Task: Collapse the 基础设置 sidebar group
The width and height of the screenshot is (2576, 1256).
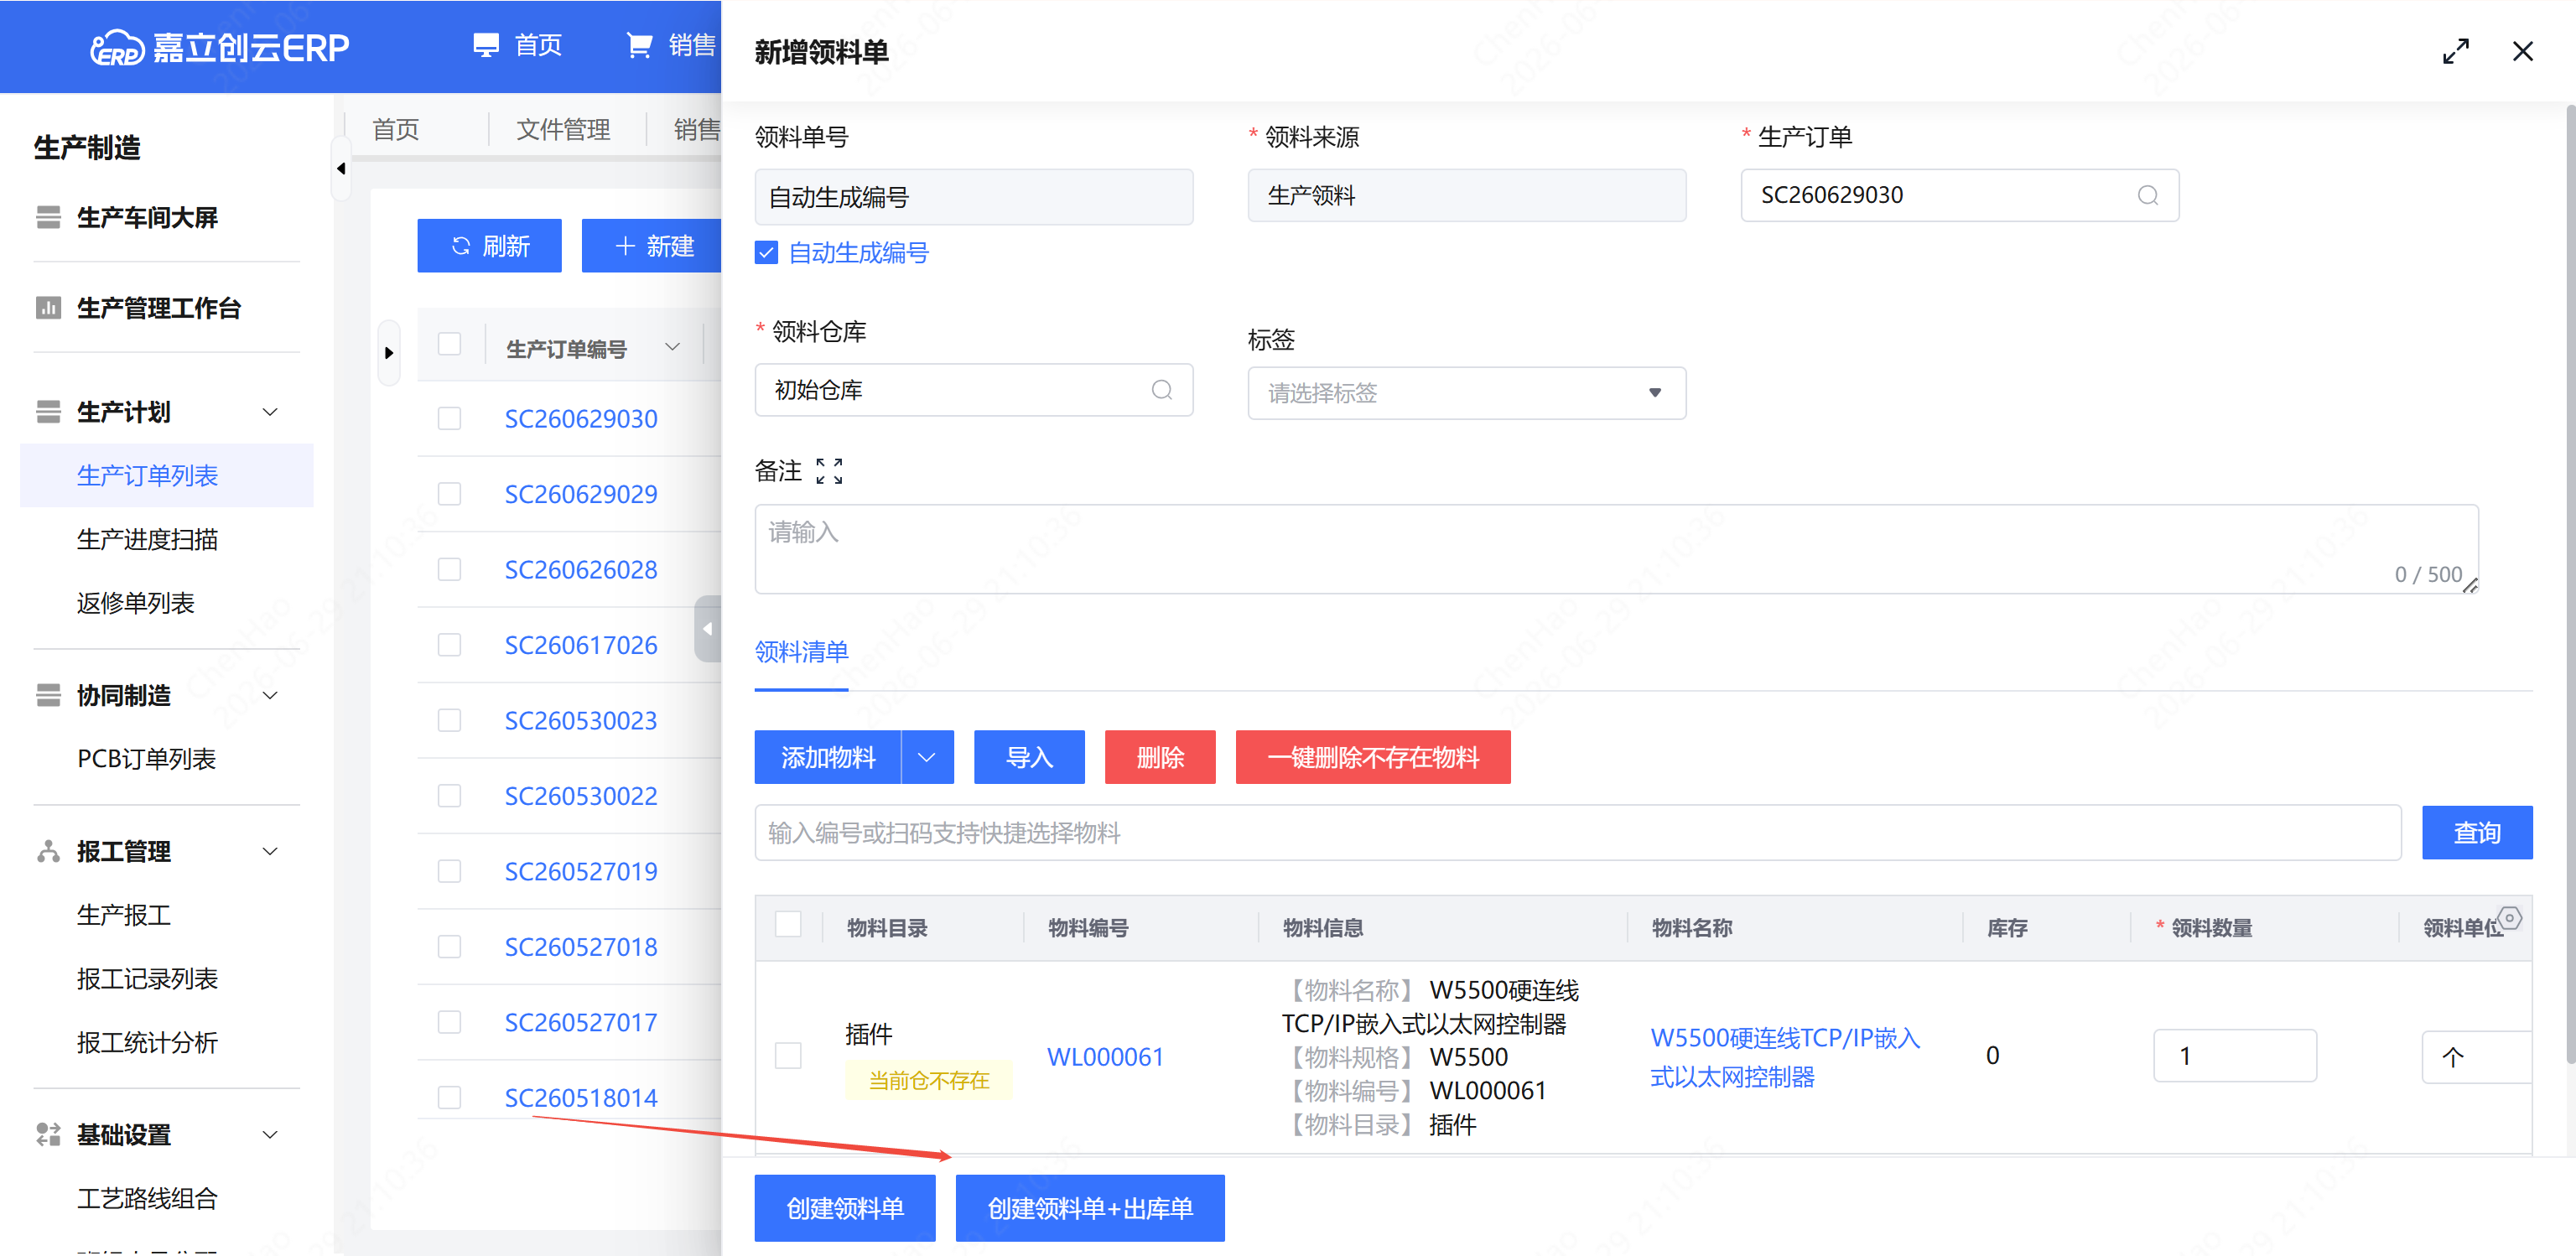Action: point(270,1134)
